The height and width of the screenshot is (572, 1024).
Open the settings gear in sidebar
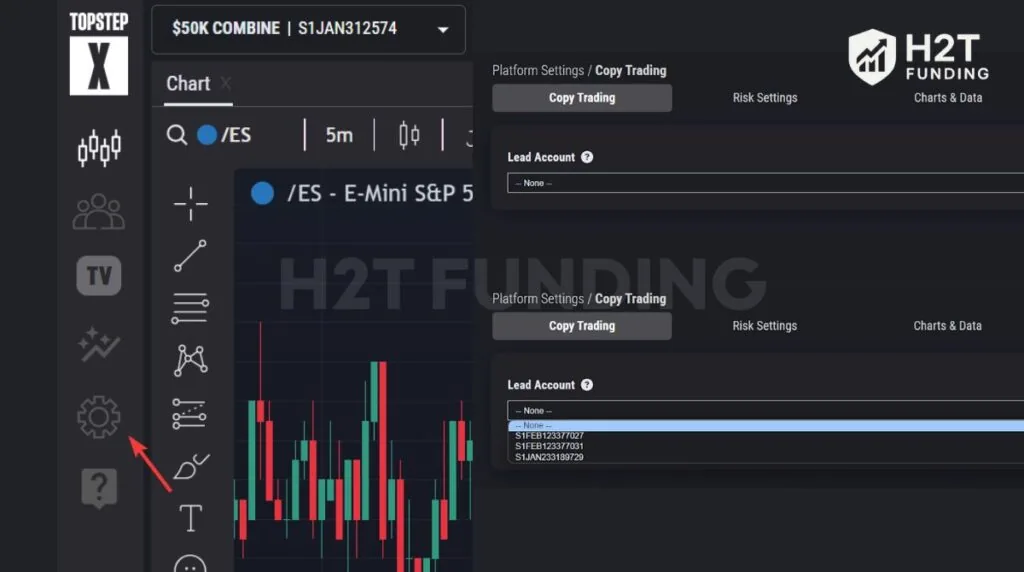[99, 417]
